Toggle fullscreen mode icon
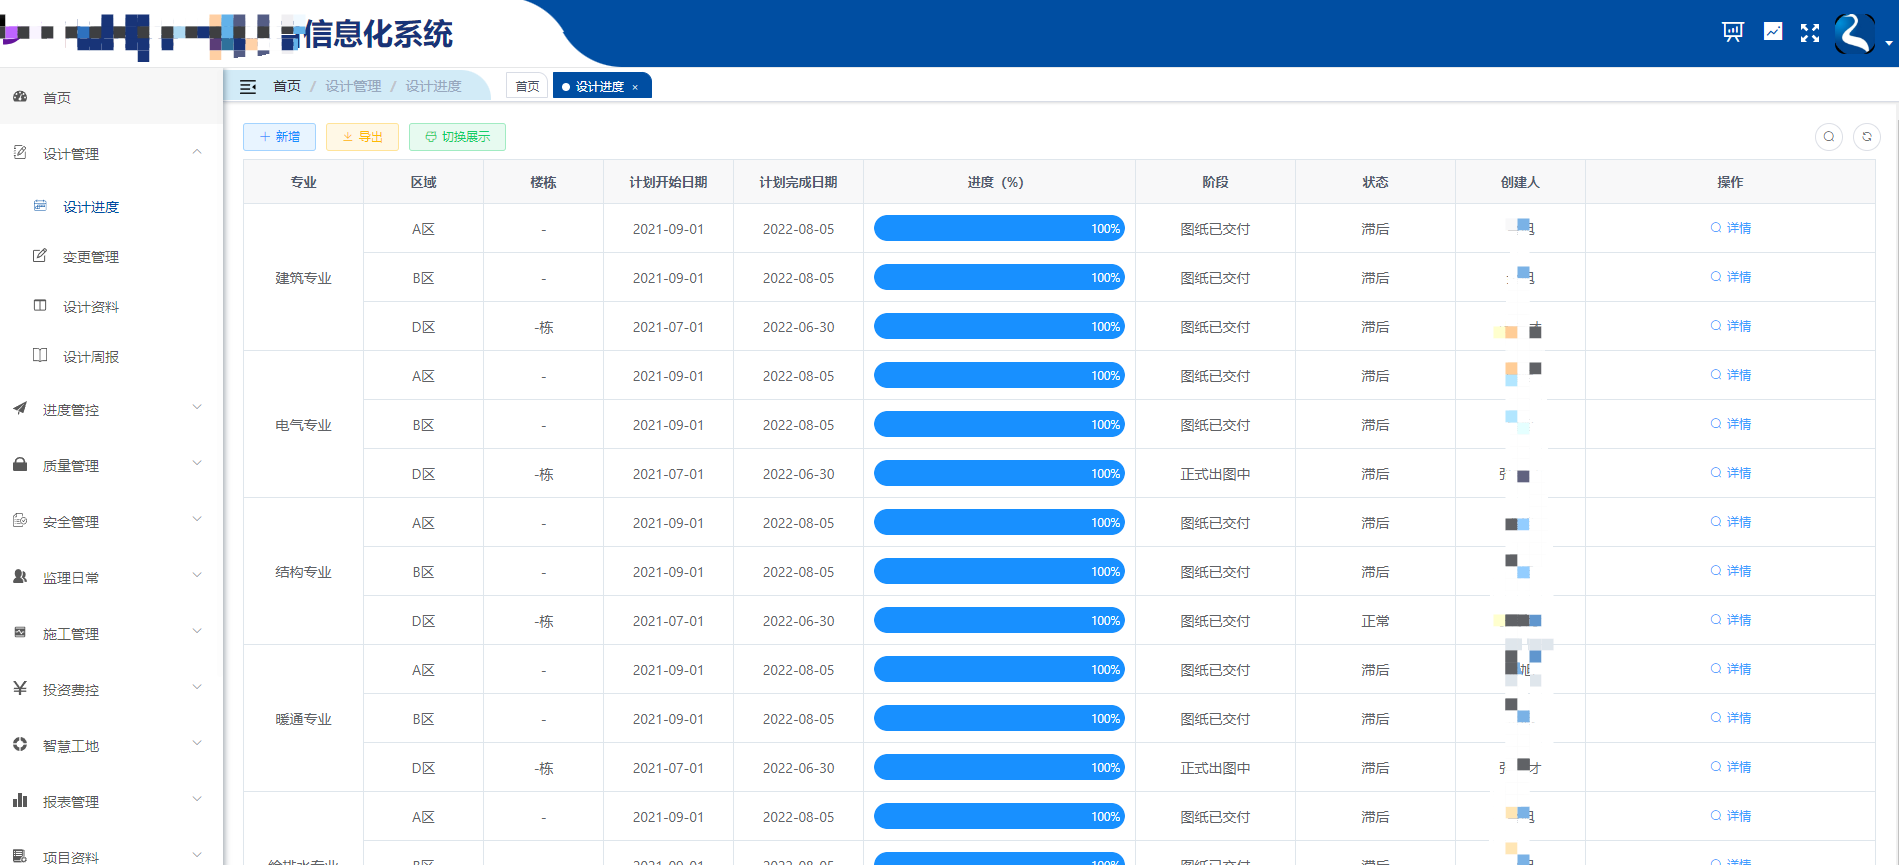The height and width of the screenshot is (865, 1899). point(1810,33)
